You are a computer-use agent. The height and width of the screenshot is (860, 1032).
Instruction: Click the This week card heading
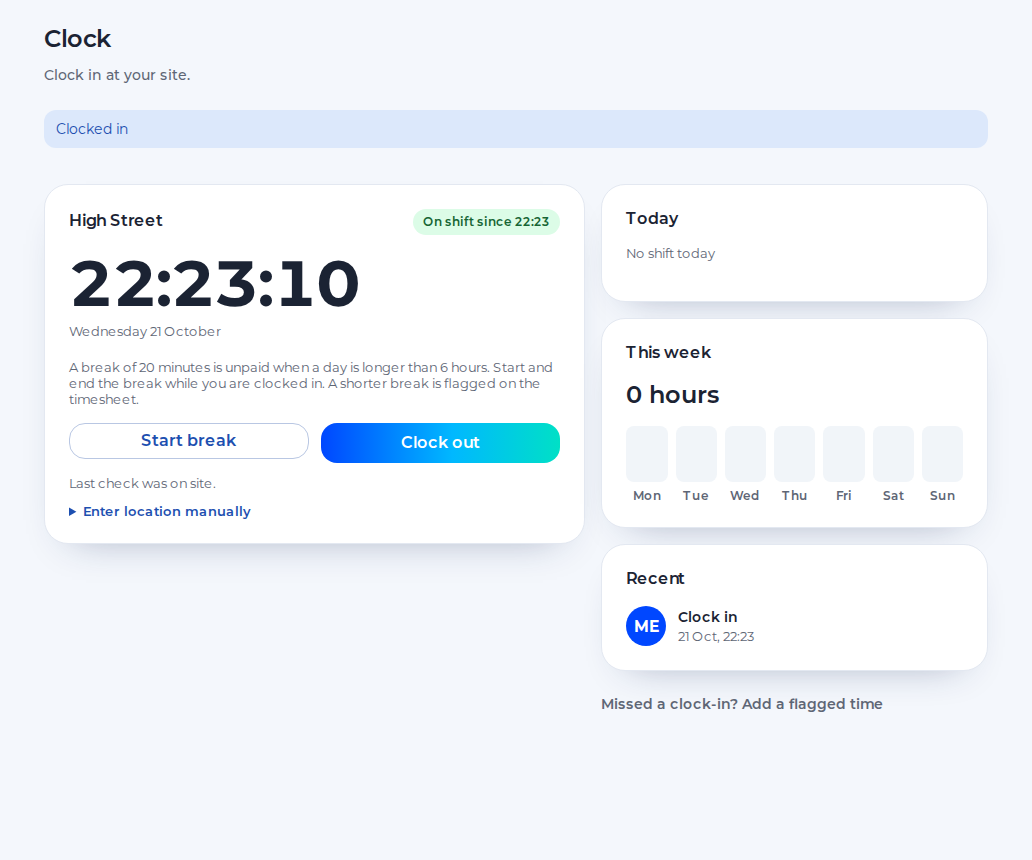(669, 353)
